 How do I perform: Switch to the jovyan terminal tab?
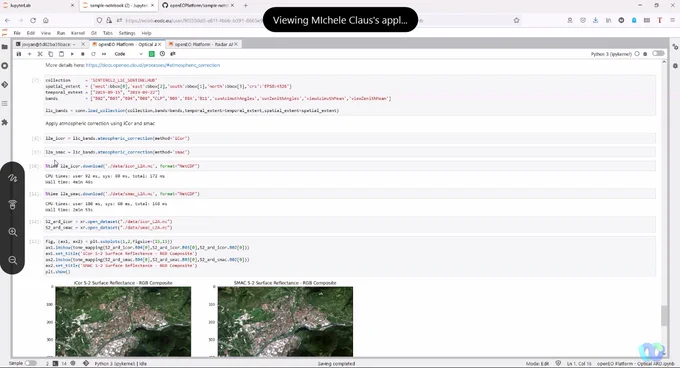[x=49, y=44]
